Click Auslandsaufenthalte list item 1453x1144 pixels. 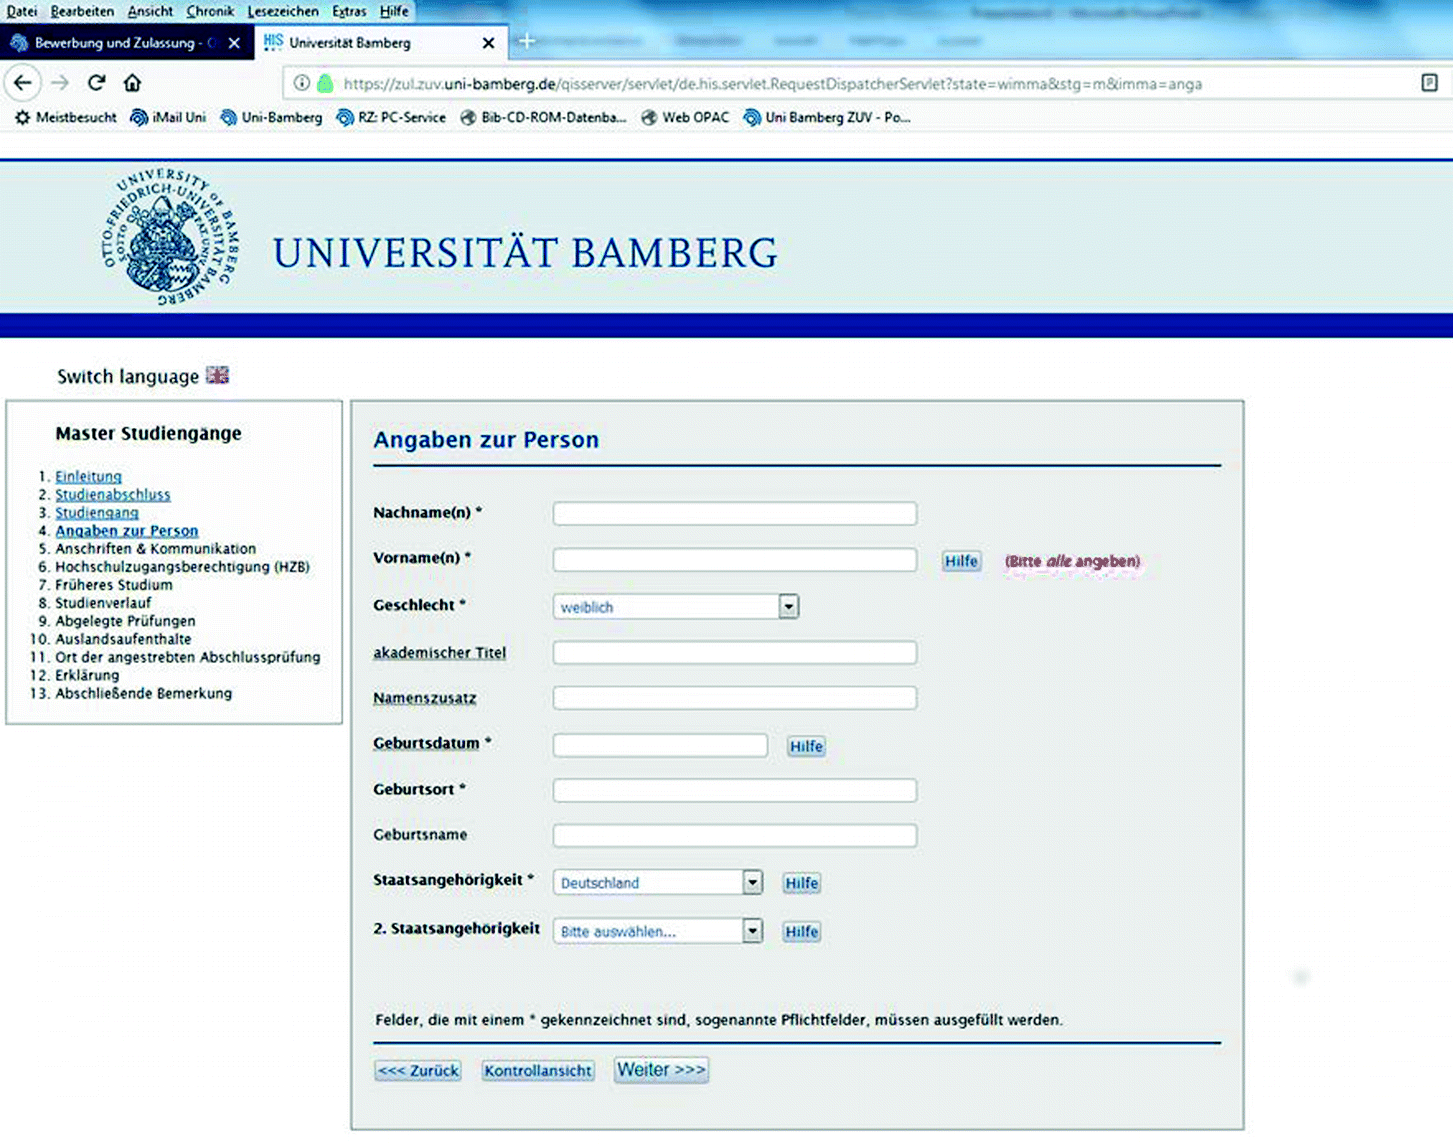pos(123,639)
